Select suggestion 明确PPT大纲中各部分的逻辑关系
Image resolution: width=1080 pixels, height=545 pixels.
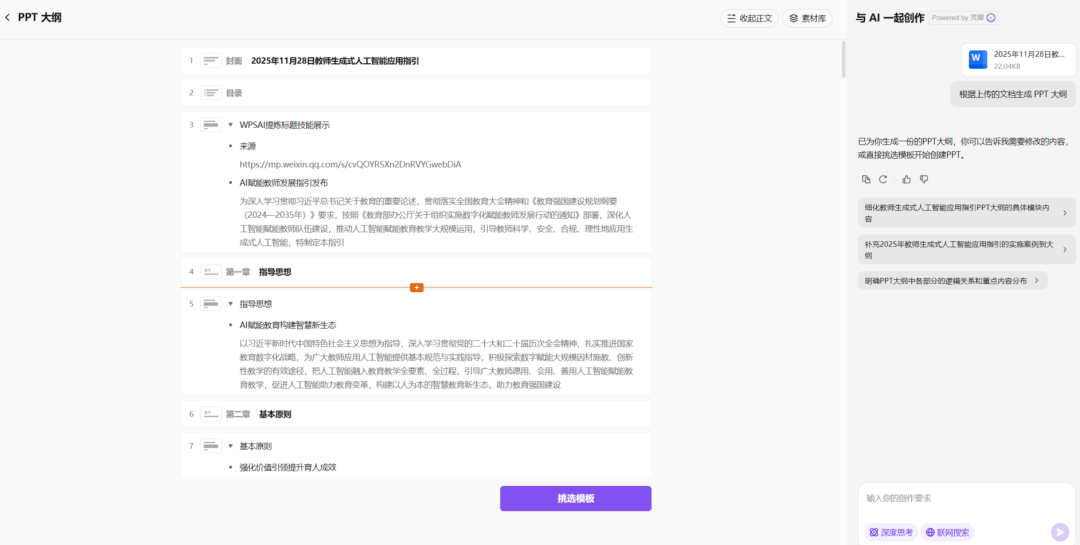(x=953, y=280)
